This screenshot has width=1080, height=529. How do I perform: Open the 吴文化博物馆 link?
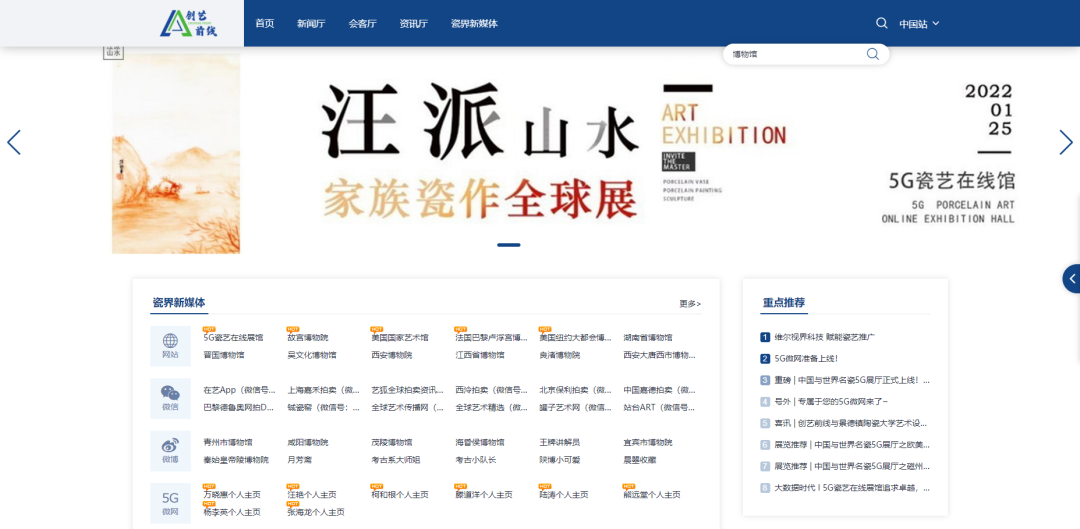click(312, 355)
